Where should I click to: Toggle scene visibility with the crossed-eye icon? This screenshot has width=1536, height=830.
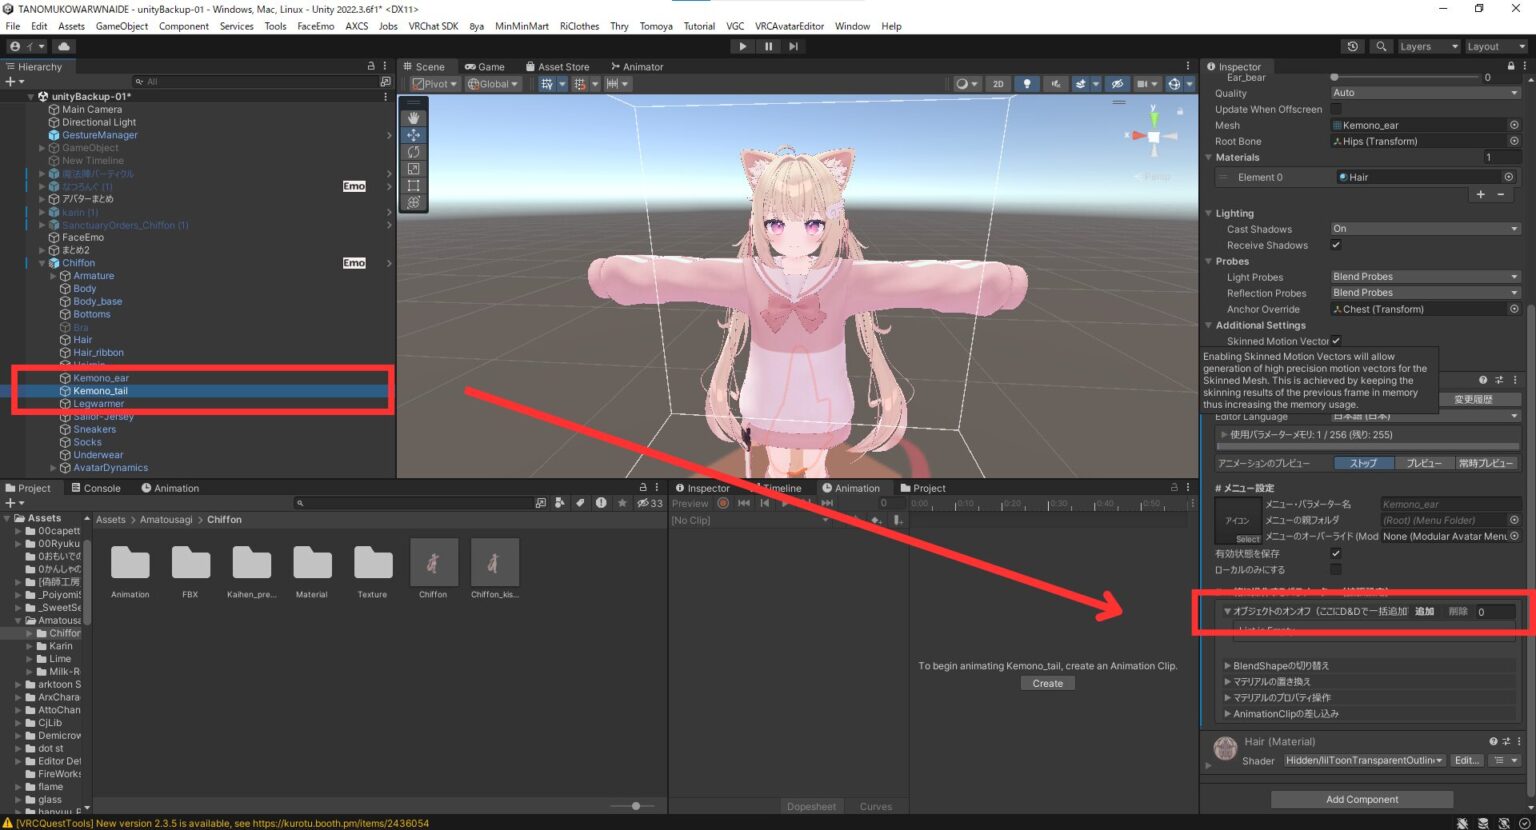click(x=1118, y=84)
